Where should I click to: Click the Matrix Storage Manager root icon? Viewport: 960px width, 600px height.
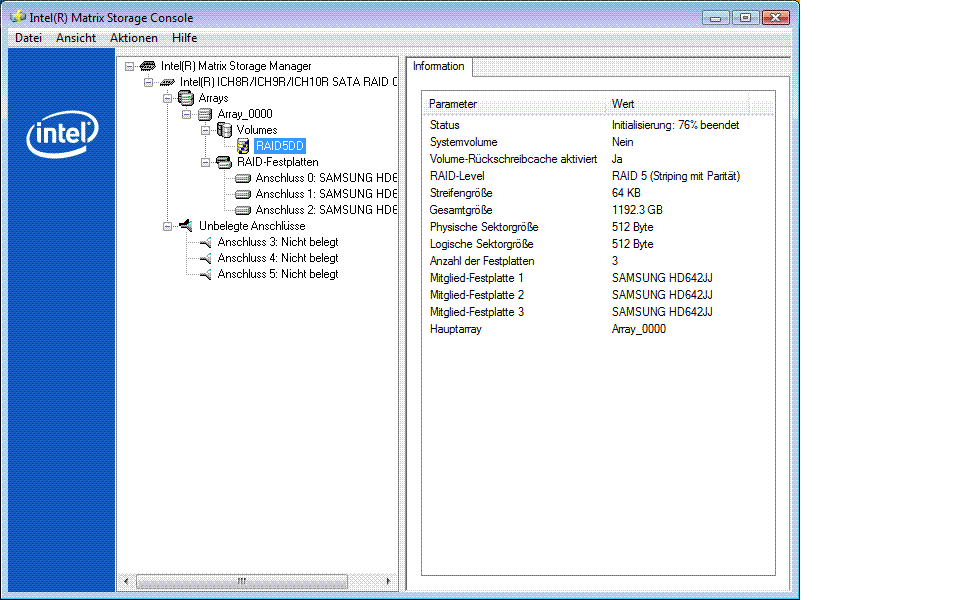click(x=148, y=66)
